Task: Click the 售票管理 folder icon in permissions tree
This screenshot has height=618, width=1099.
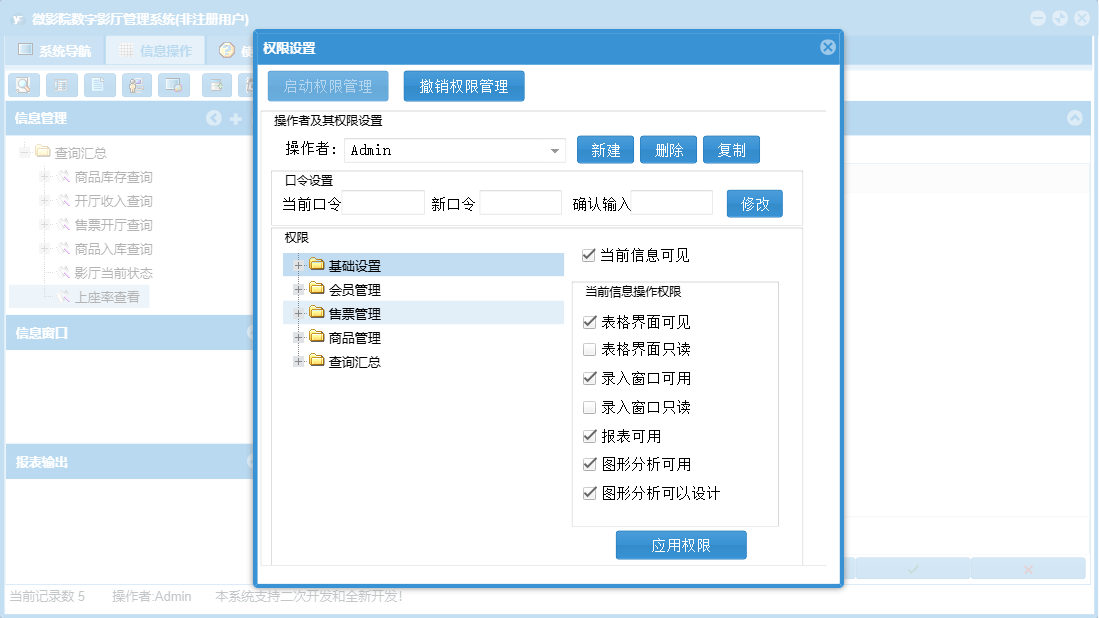Action: [317, 313]
